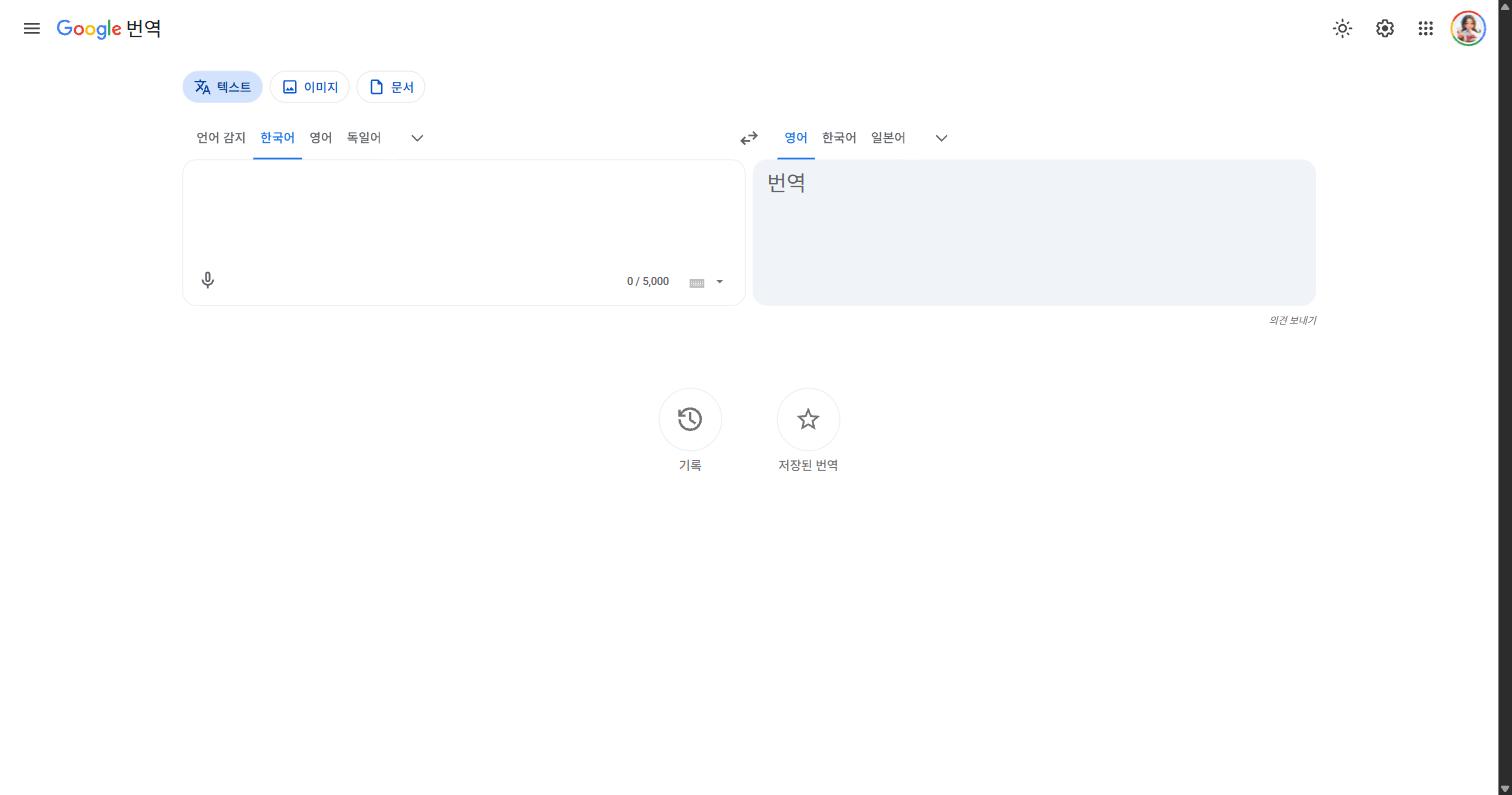Screen dimensions: 1512x795
Task: Switch to 문서 translation mode
Action: [x=391, y=87]
